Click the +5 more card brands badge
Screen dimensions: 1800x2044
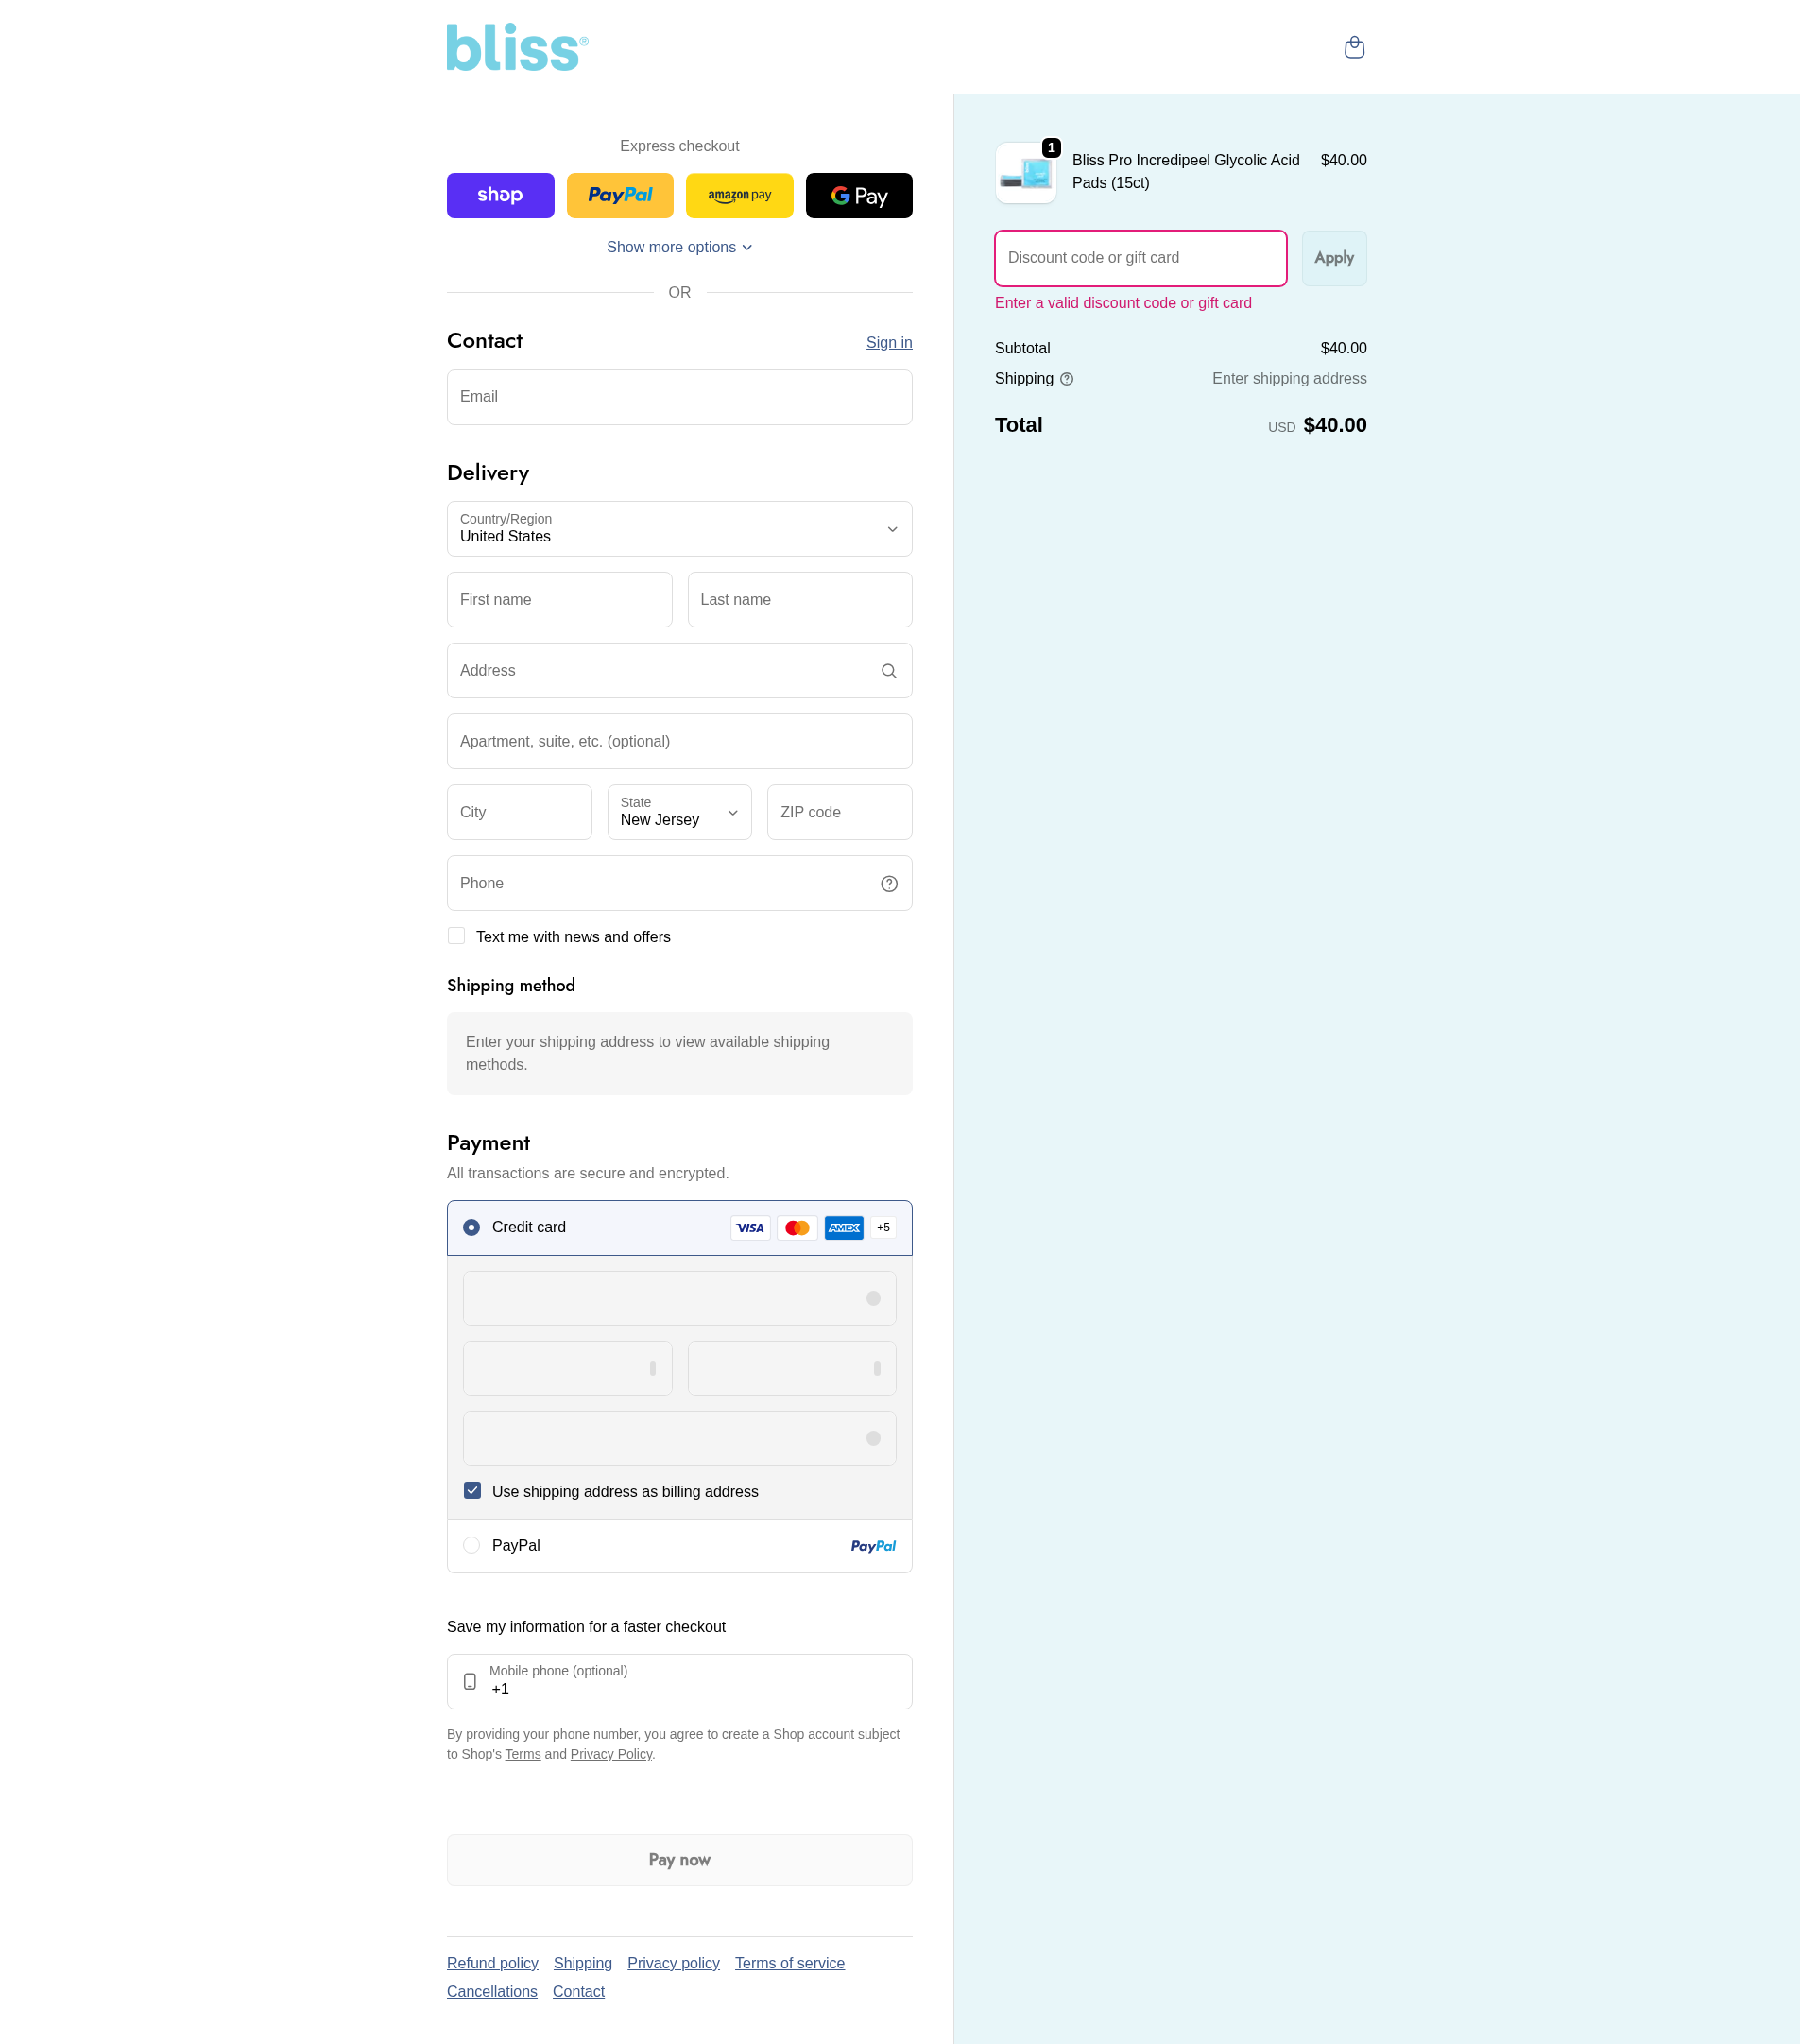(883, 1228)
